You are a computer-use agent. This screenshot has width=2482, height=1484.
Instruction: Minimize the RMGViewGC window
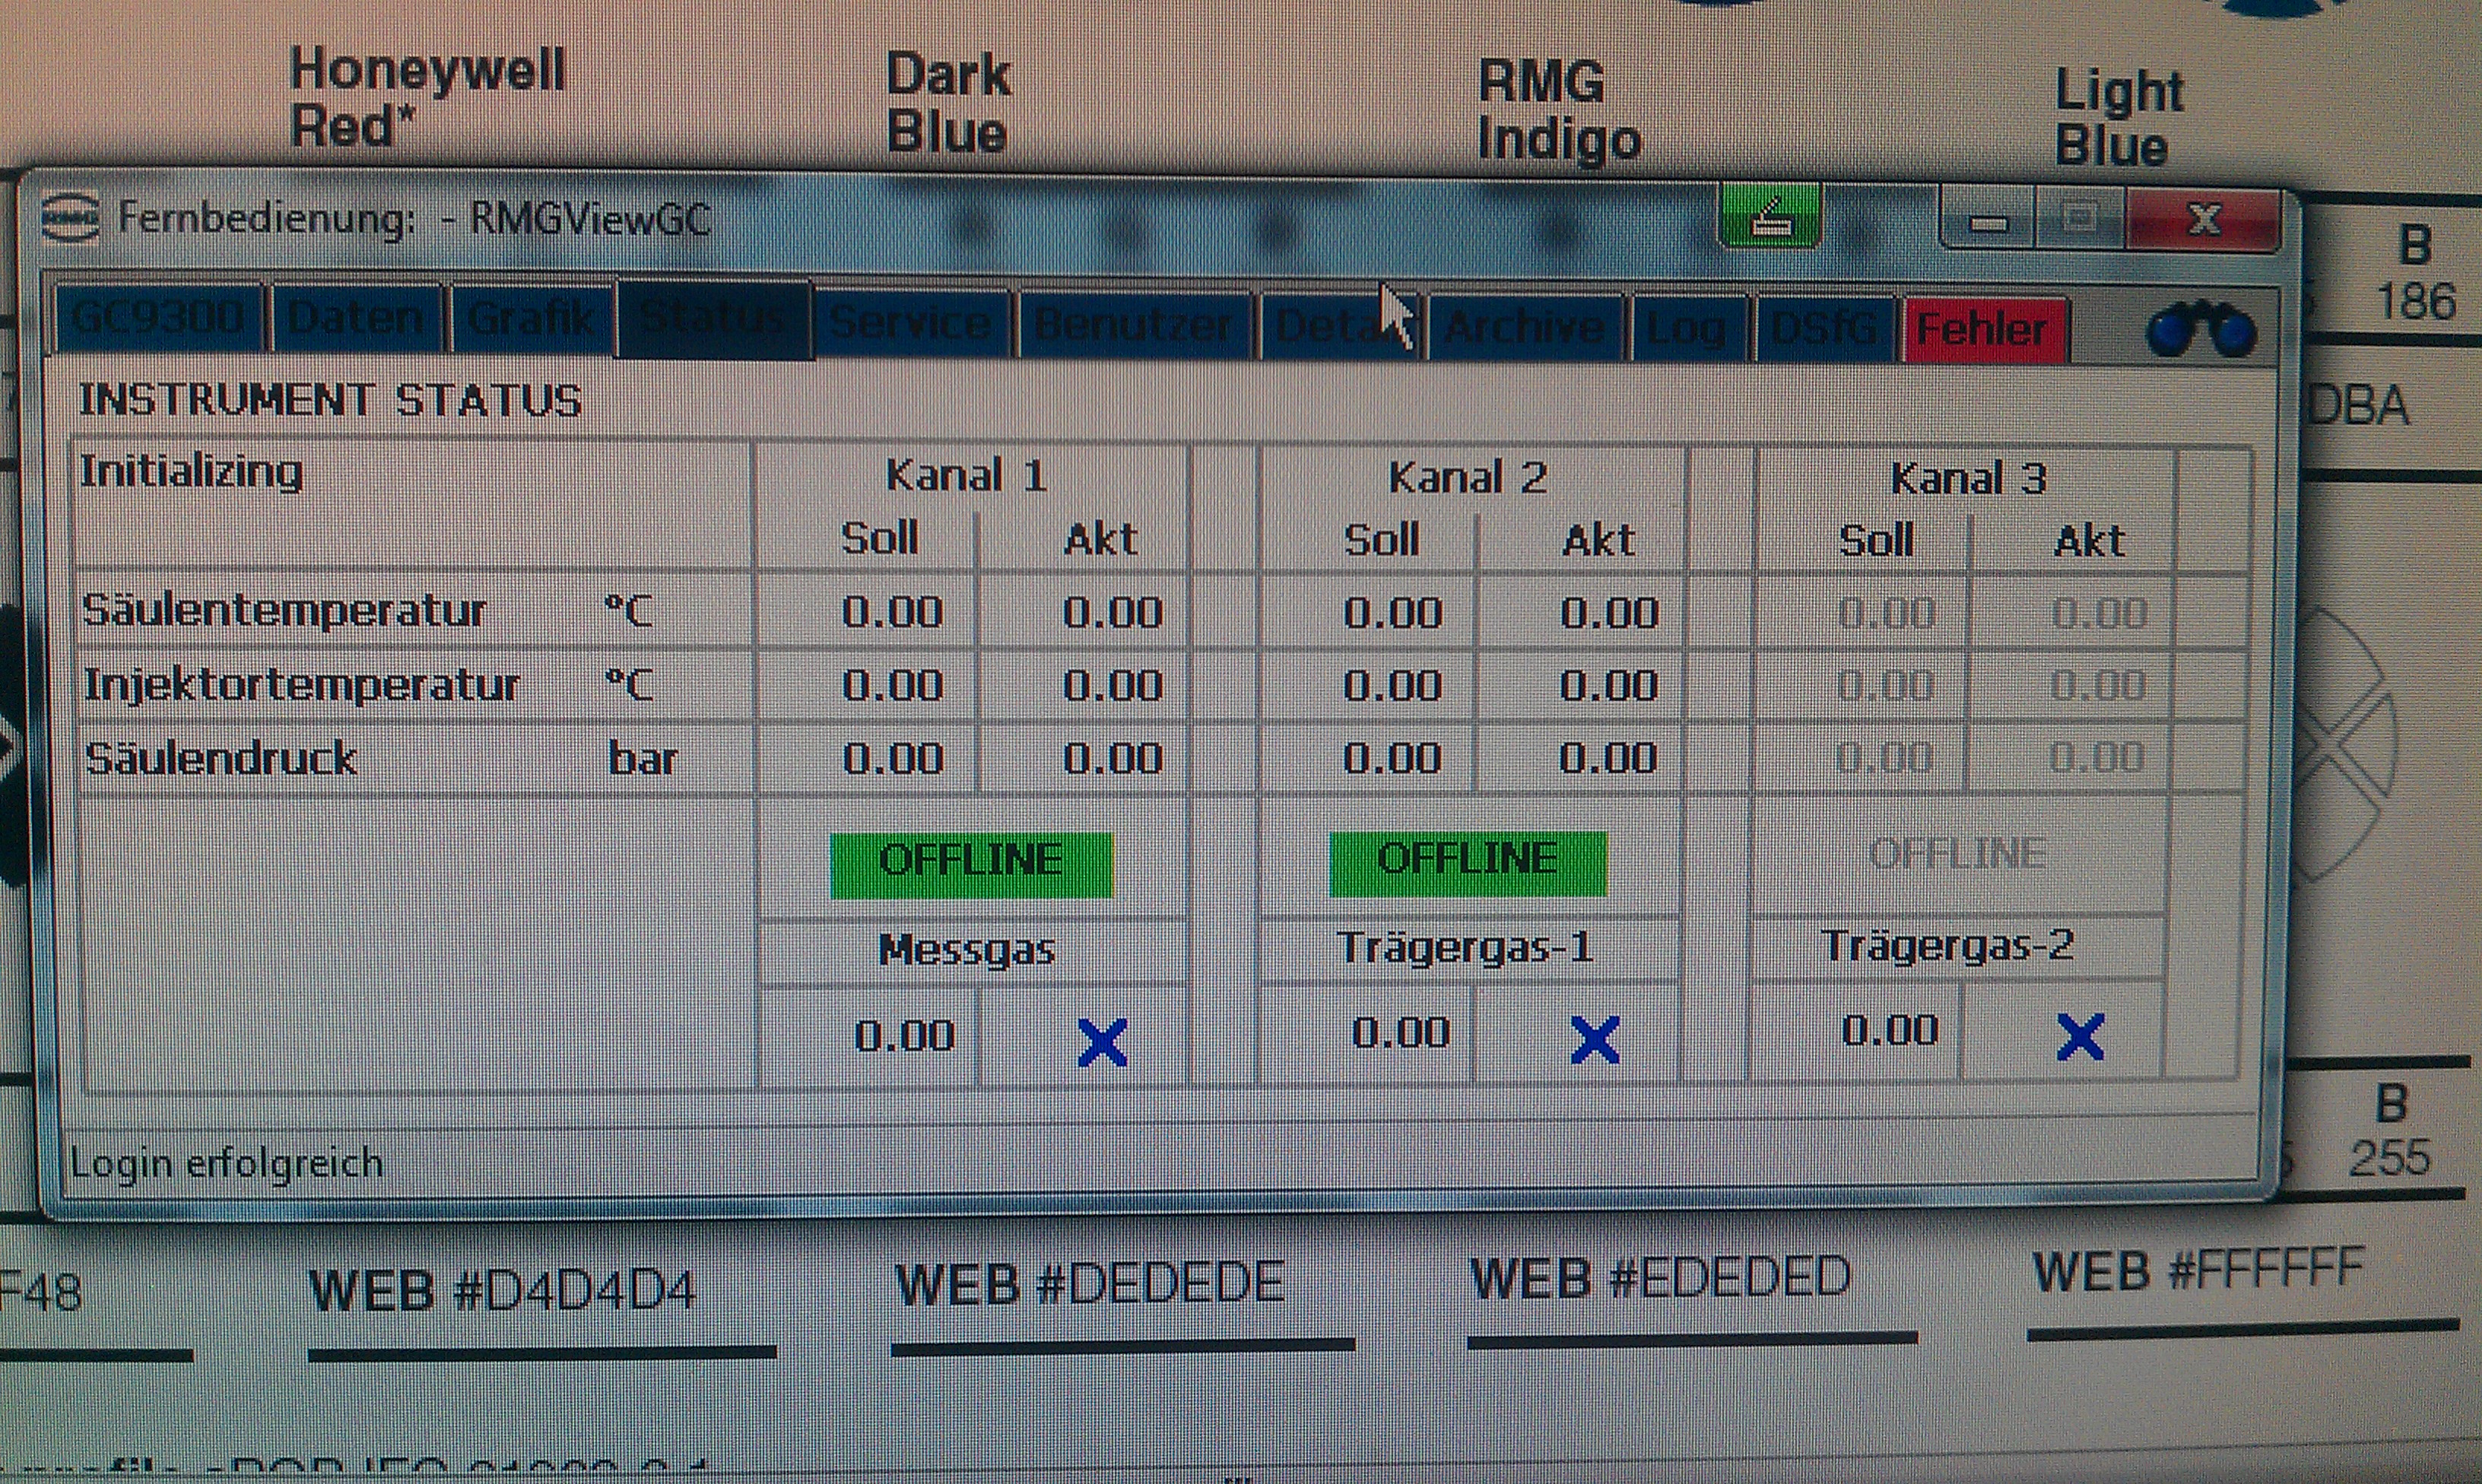(1987, 220)
